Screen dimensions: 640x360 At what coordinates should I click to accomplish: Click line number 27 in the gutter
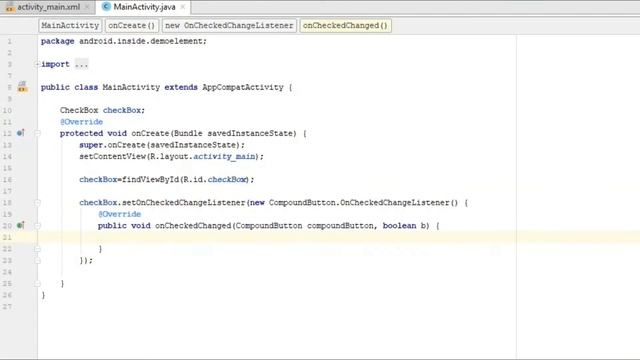7,307
